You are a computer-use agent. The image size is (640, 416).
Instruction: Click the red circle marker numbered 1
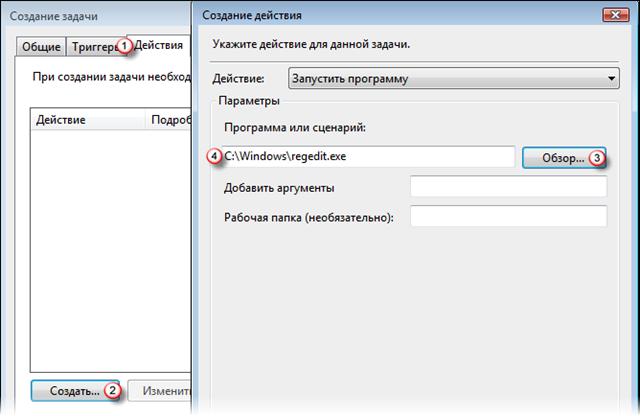[124, 47]
